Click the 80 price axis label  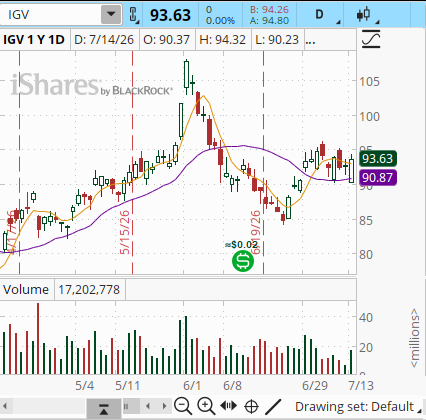366,255
